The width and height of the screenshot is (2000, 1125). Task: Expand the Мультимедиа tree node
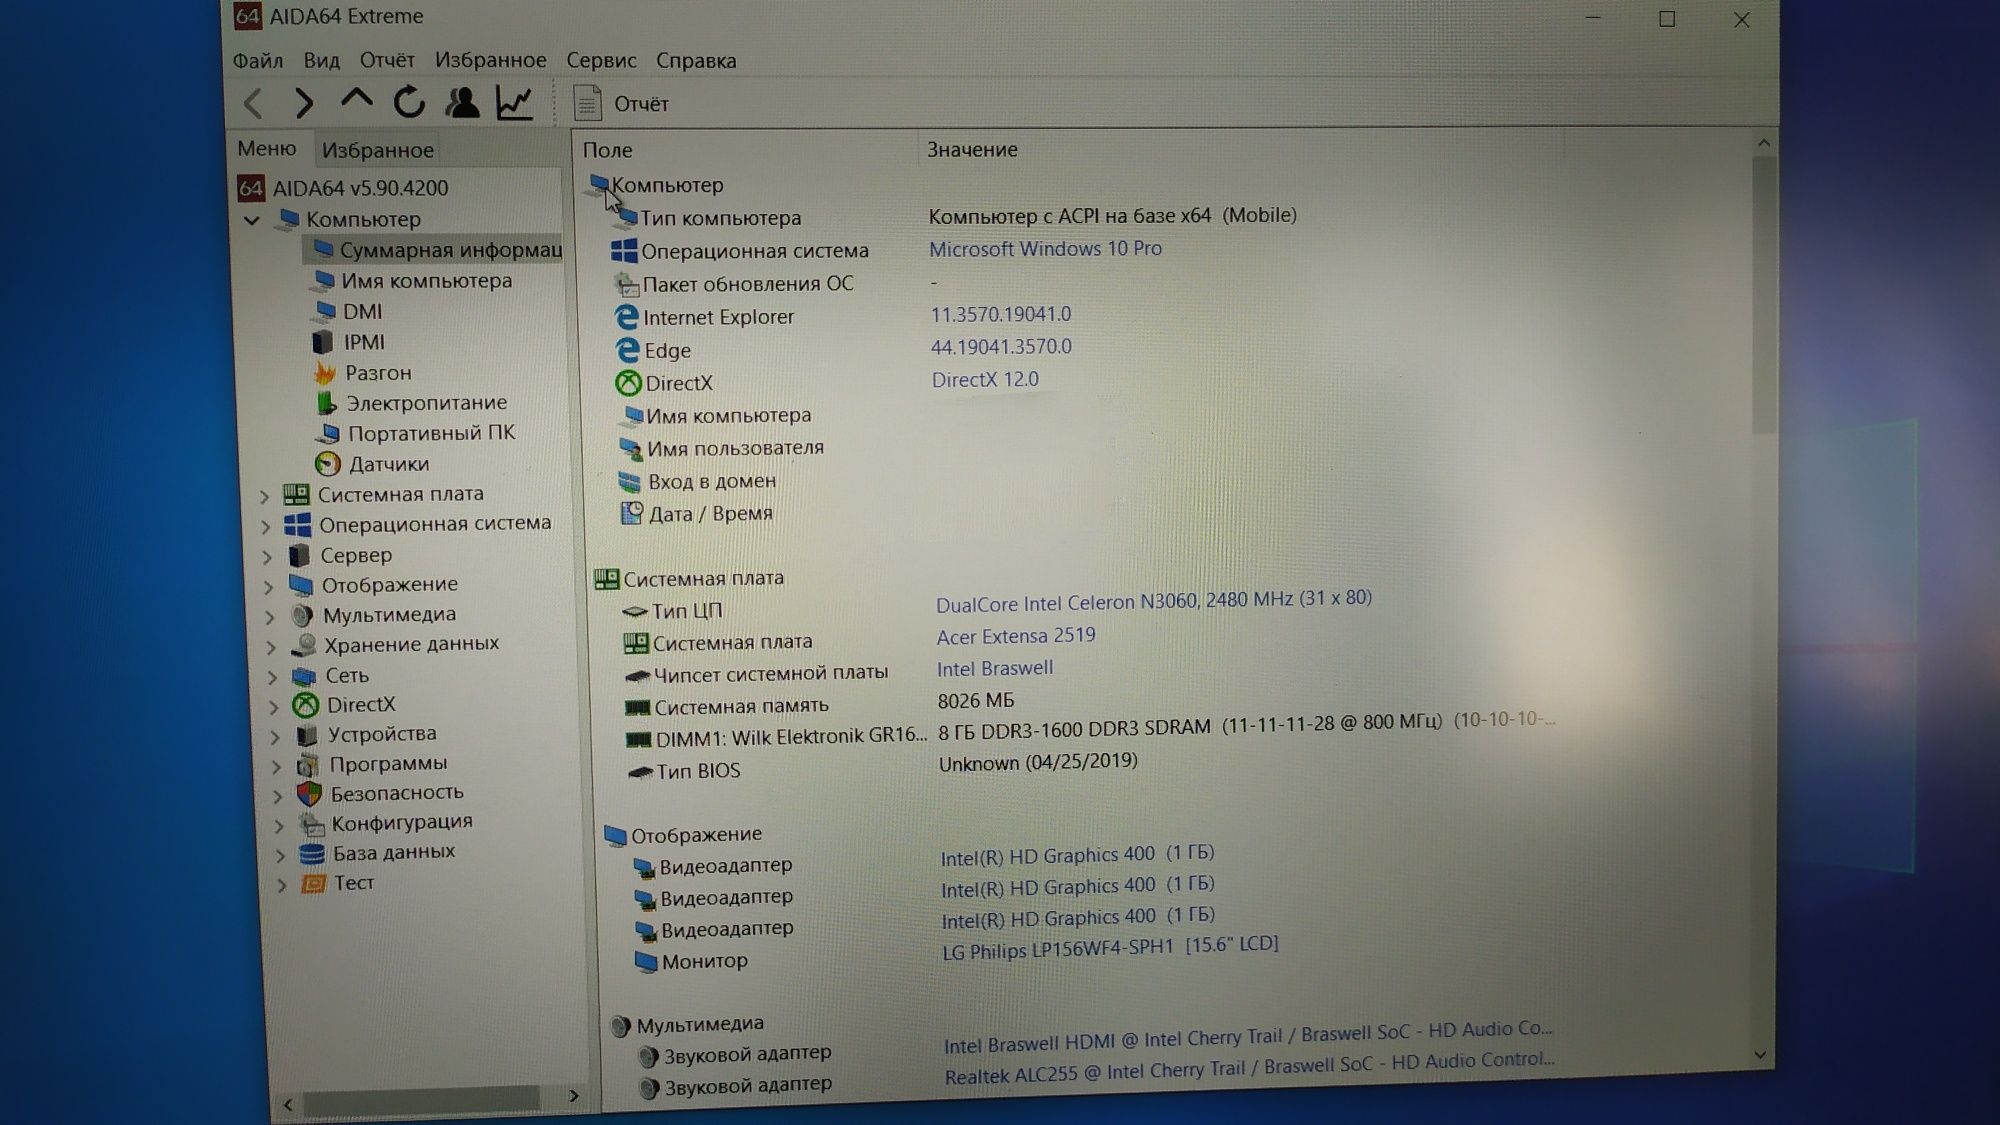(270, 617)
